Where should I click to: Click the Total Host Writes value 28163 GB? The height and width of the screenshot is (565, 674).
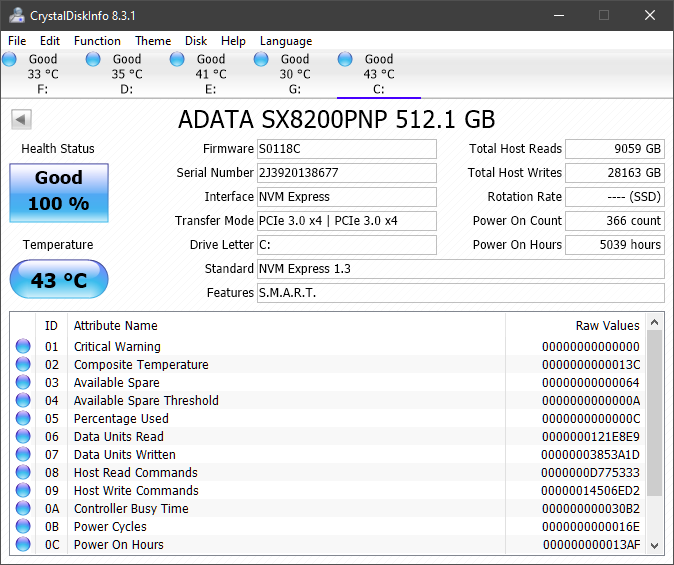615,173
